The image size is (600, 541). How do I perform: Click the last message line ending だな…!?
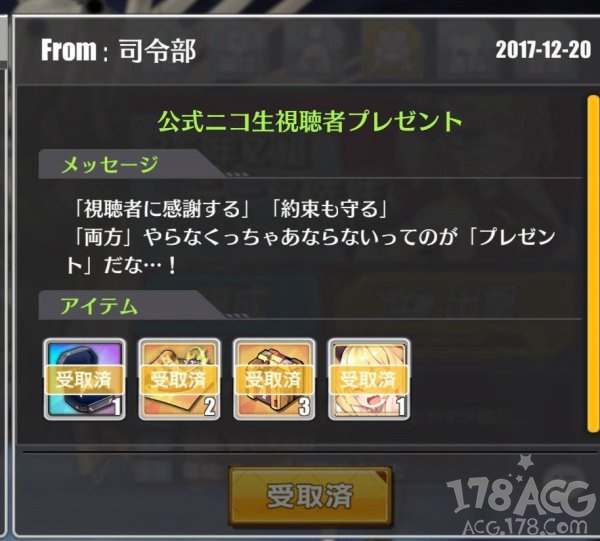click(x=122, y=266)
